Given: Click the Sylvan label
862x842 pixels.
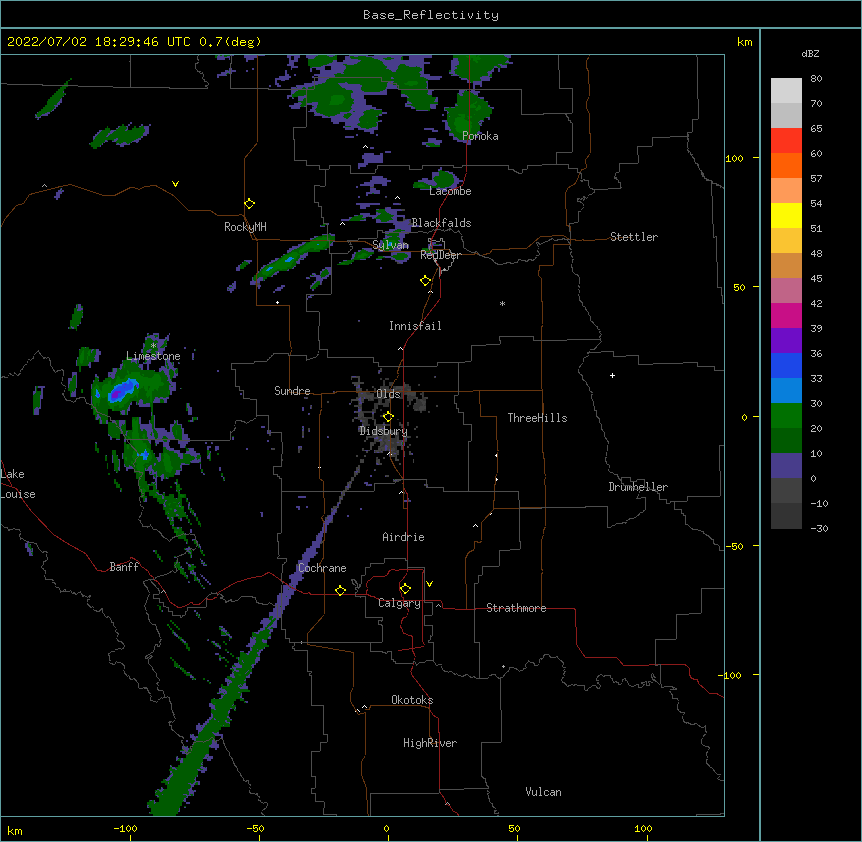Looking at the screenshot, I should (x=390, y=245).
